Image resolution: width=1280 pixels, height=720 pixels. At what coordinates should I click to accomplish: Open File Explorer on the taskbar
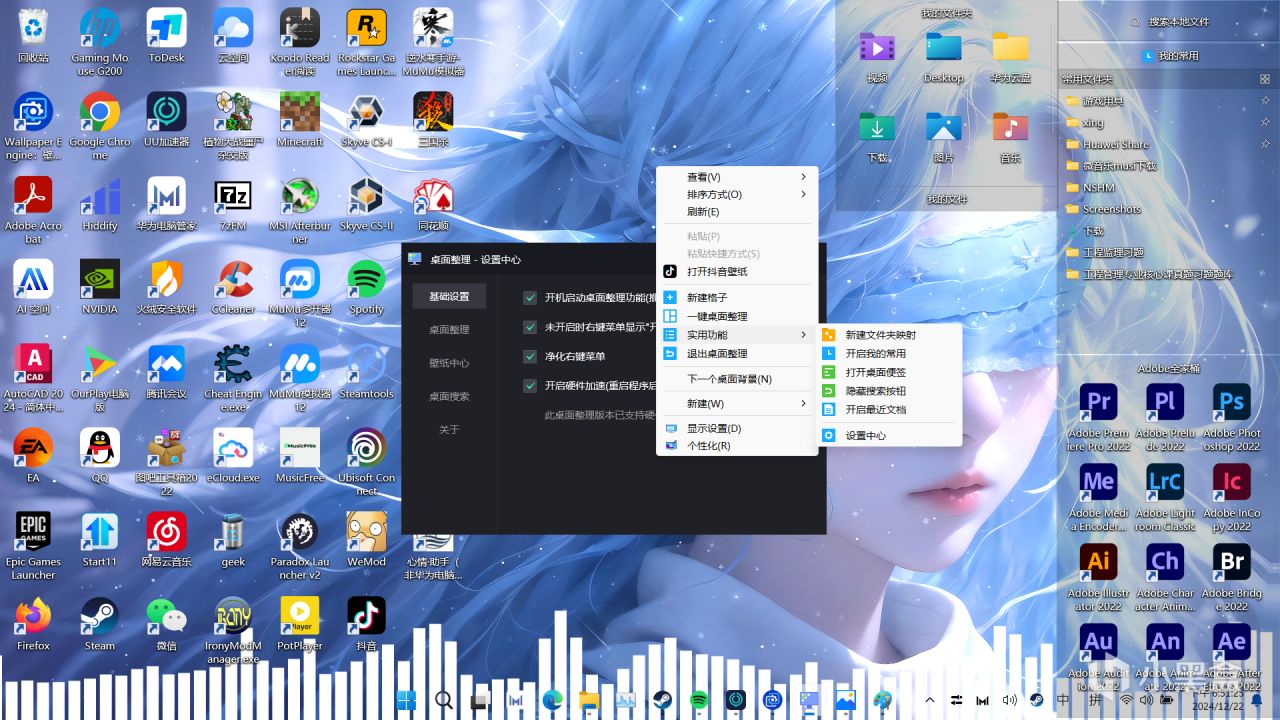pos(589,701)
